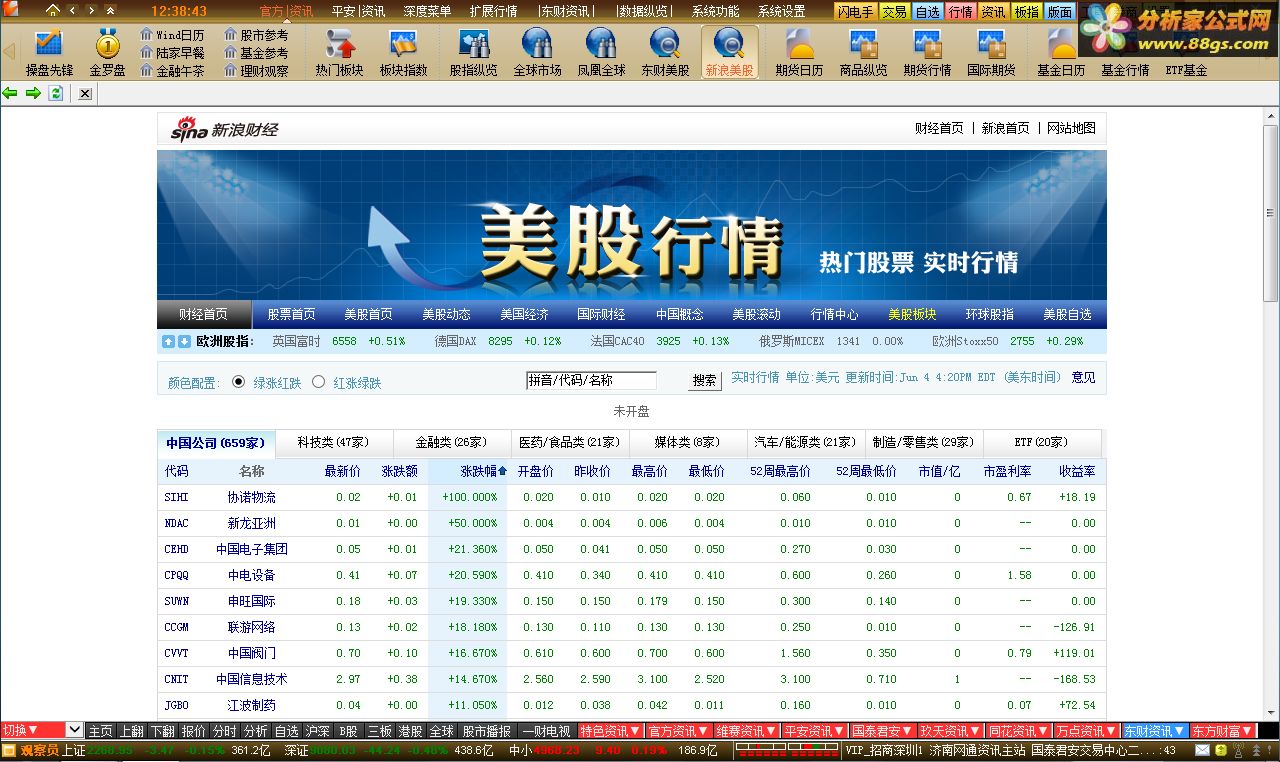Open 理财观察 in the toolbar
This screenshot has height=762, width=1280.
click(x=256, y=71)
